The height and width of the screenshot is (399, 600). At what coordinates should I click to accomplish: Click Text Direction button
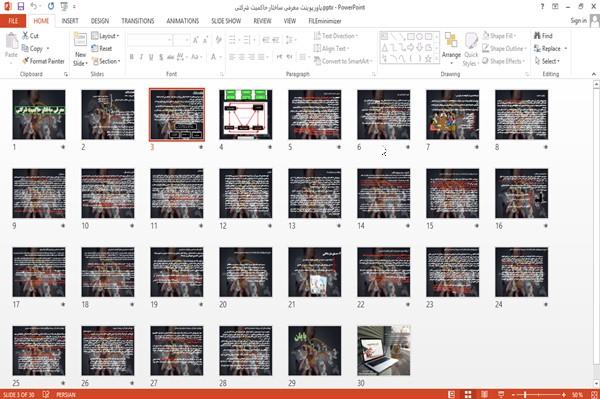click(x=336, y=36)
